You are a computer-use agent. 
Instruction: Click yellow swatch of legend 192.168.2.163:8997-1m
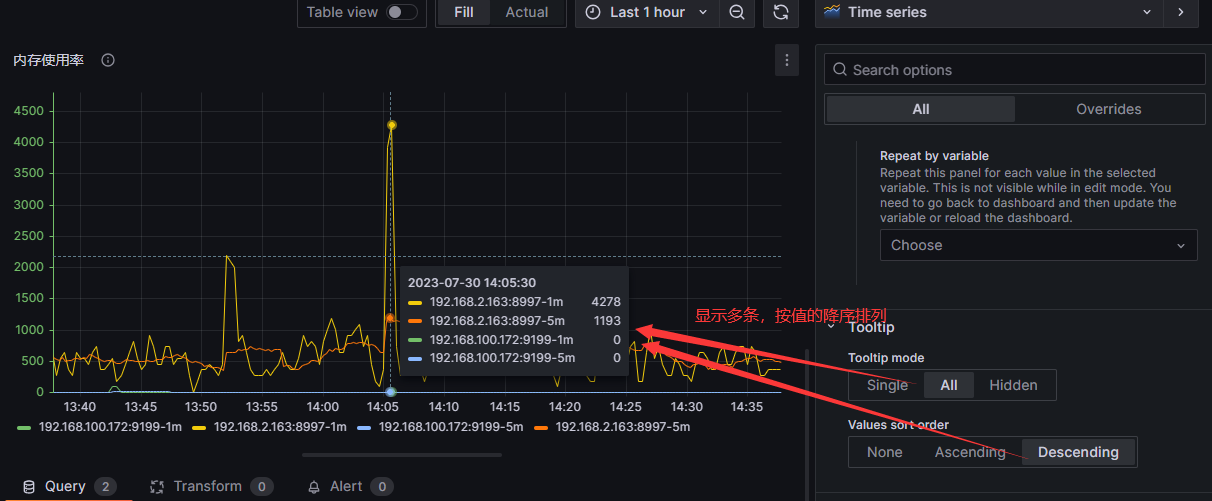pyautogui.click(x=200, y=427)
